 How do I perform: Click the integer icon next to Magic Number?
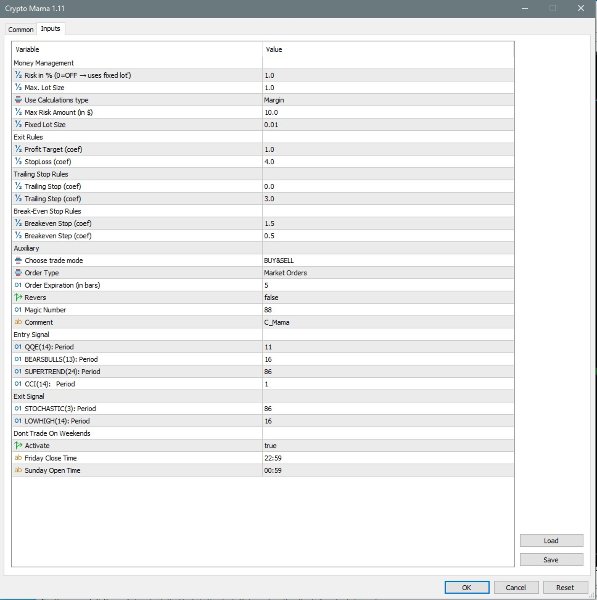[x=18, y=310]
